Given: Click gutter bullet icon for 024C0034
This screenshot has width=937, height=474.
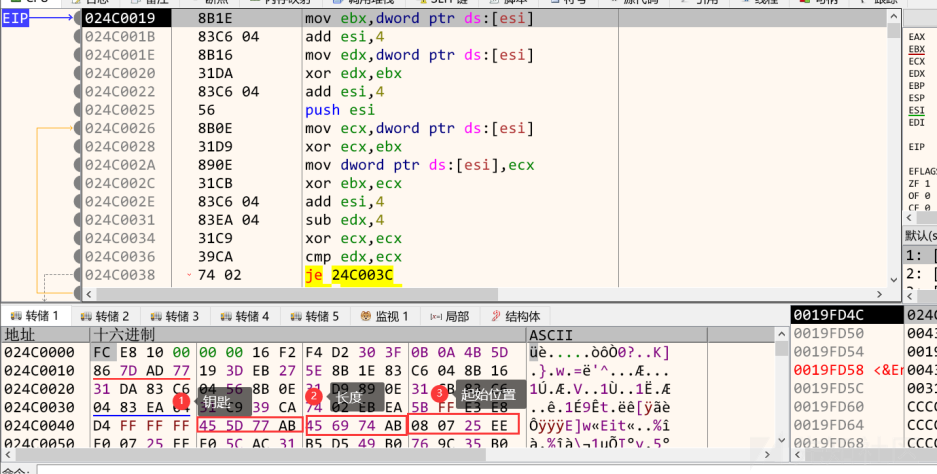Looking at the screenshot, I should click(77, 238).
